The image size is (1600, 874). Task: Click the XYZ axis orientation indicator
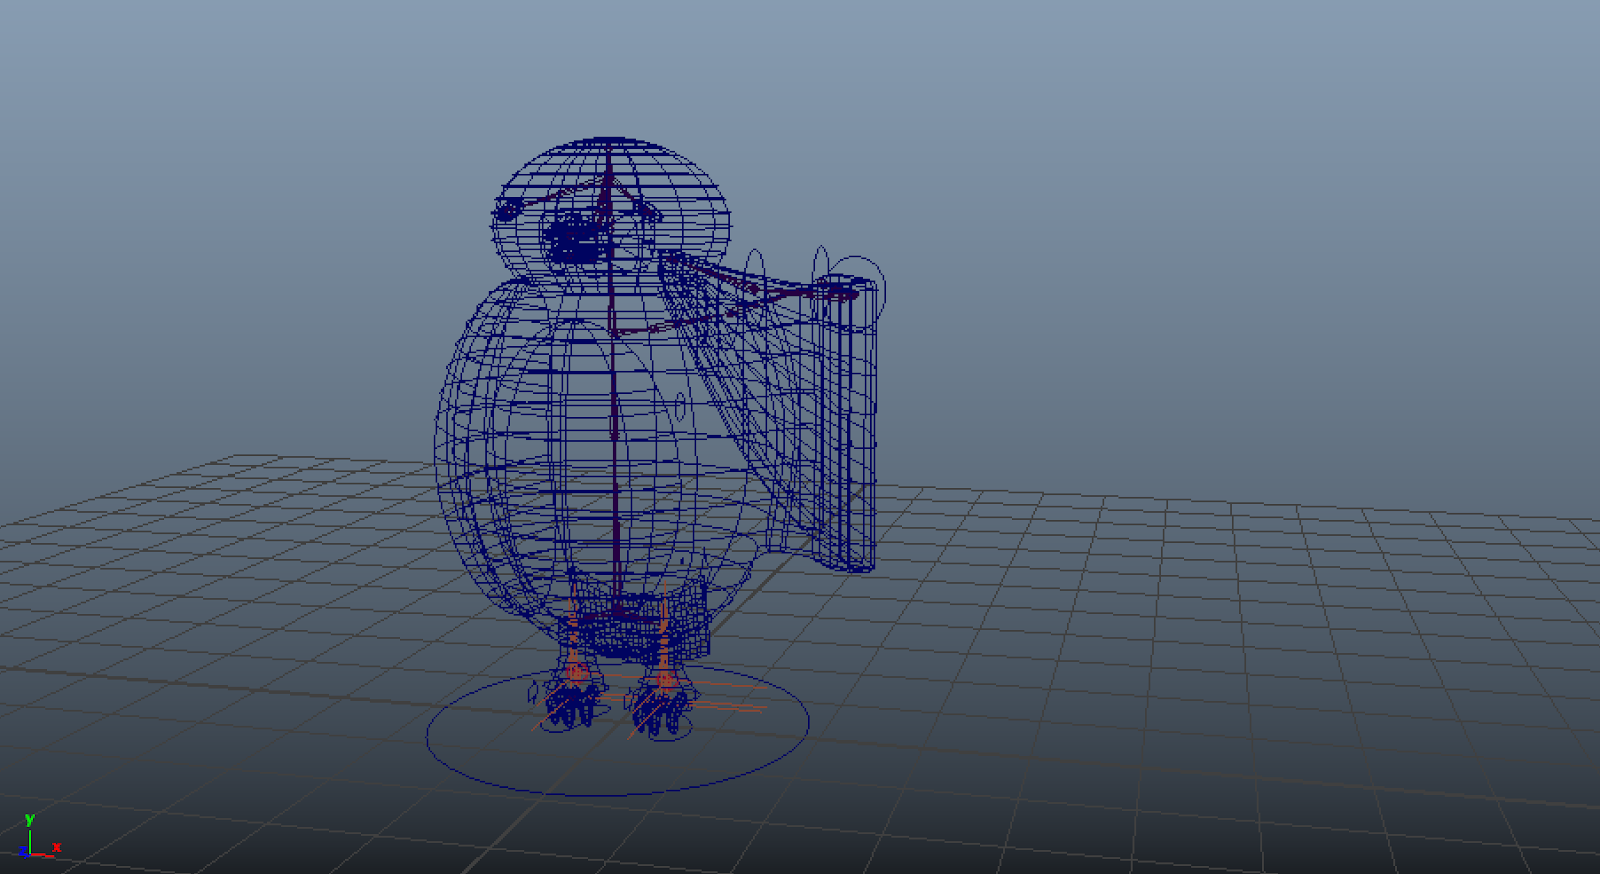40,837
